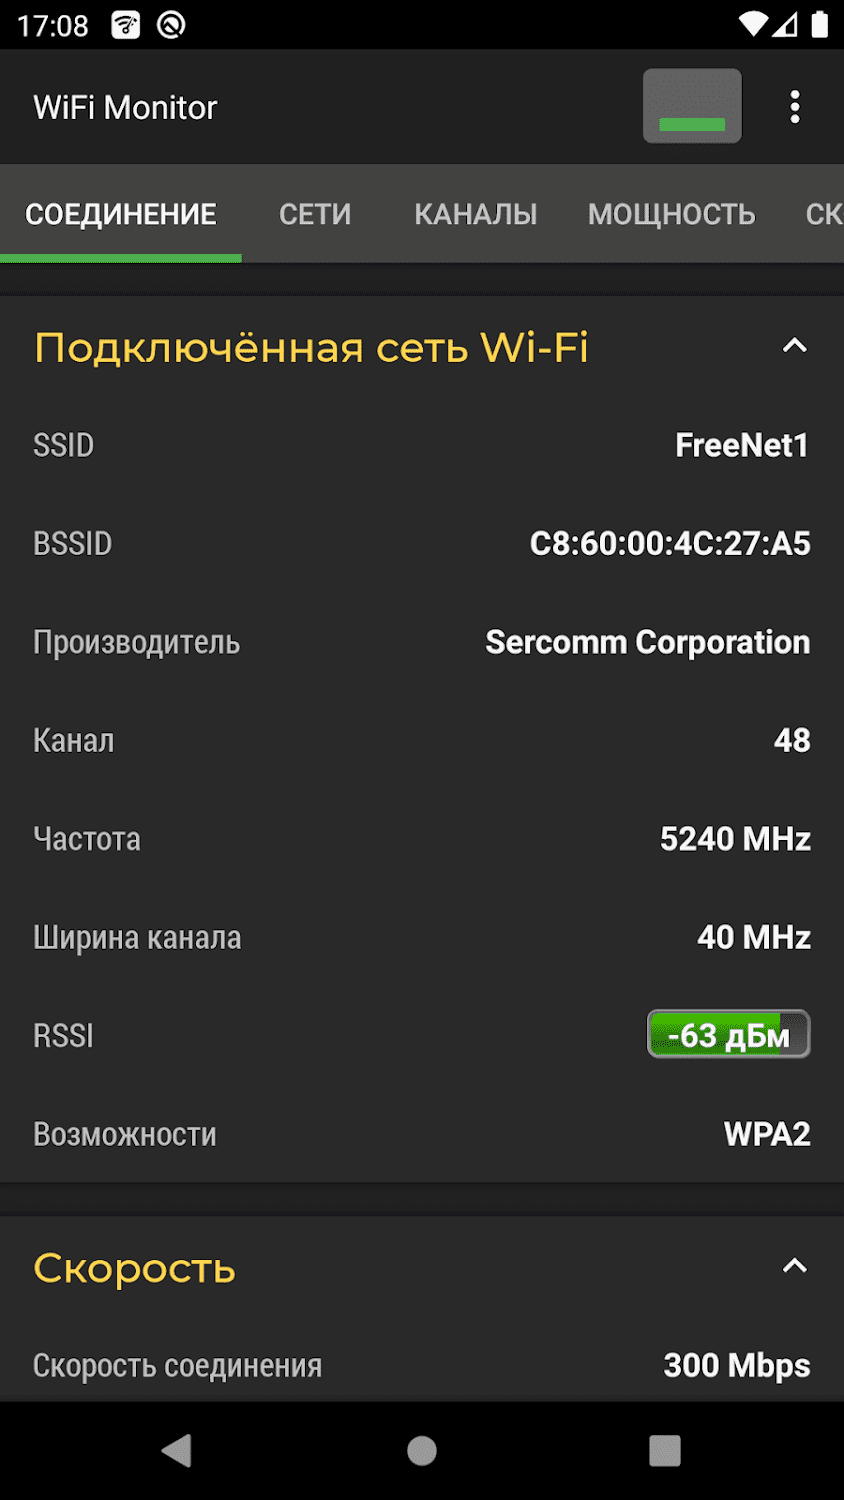Collapse the Скорость section chevron

tap(794, 1266)
